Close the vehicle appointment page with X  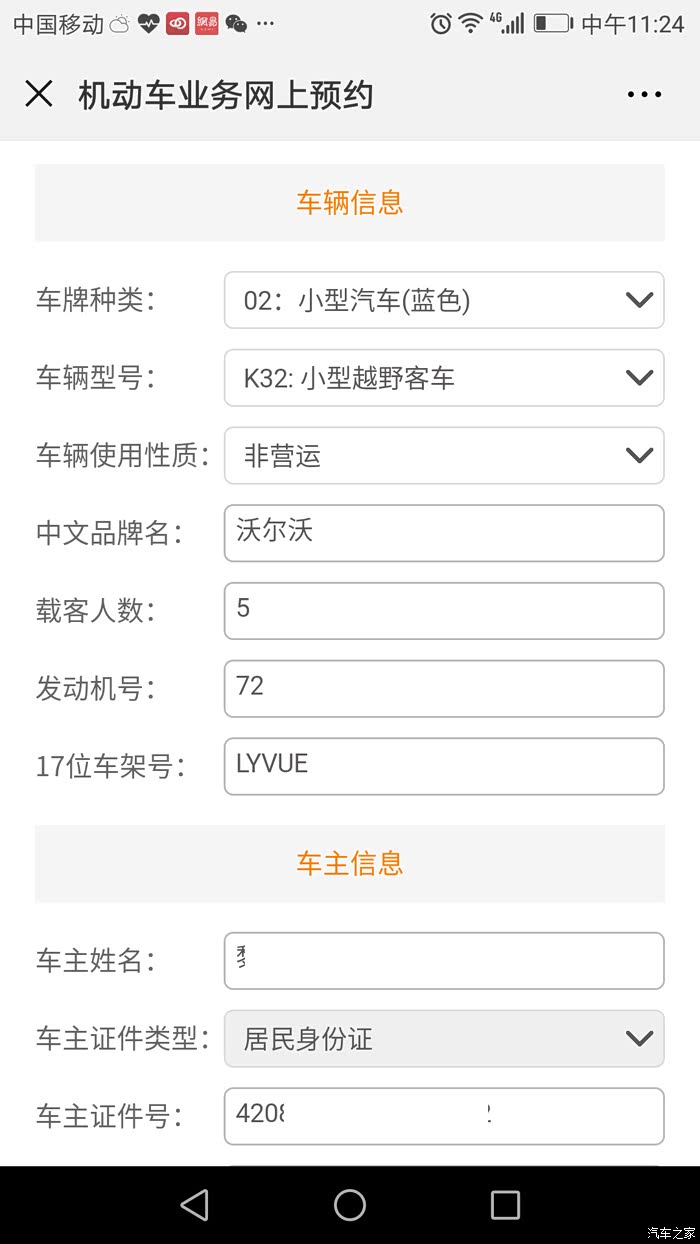coord(39,94)
